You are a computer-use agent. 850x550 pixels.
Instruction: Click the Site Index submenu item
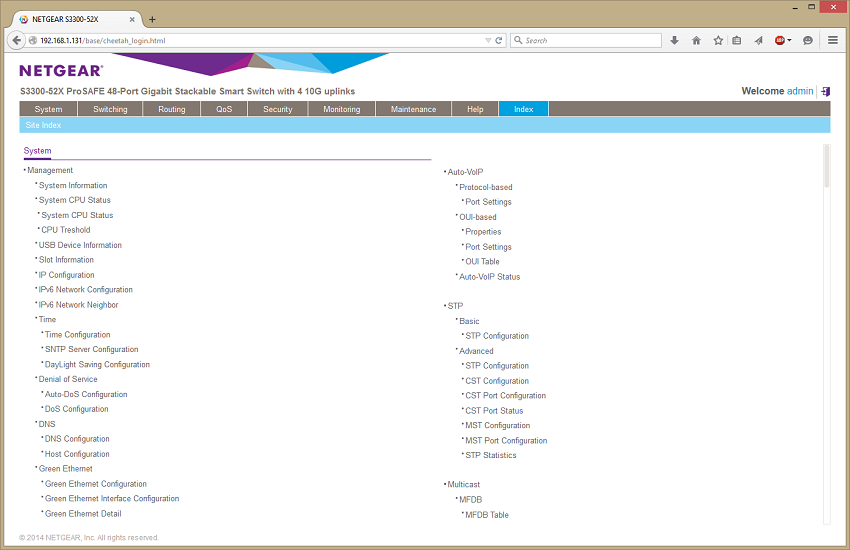tap(43, 125)
